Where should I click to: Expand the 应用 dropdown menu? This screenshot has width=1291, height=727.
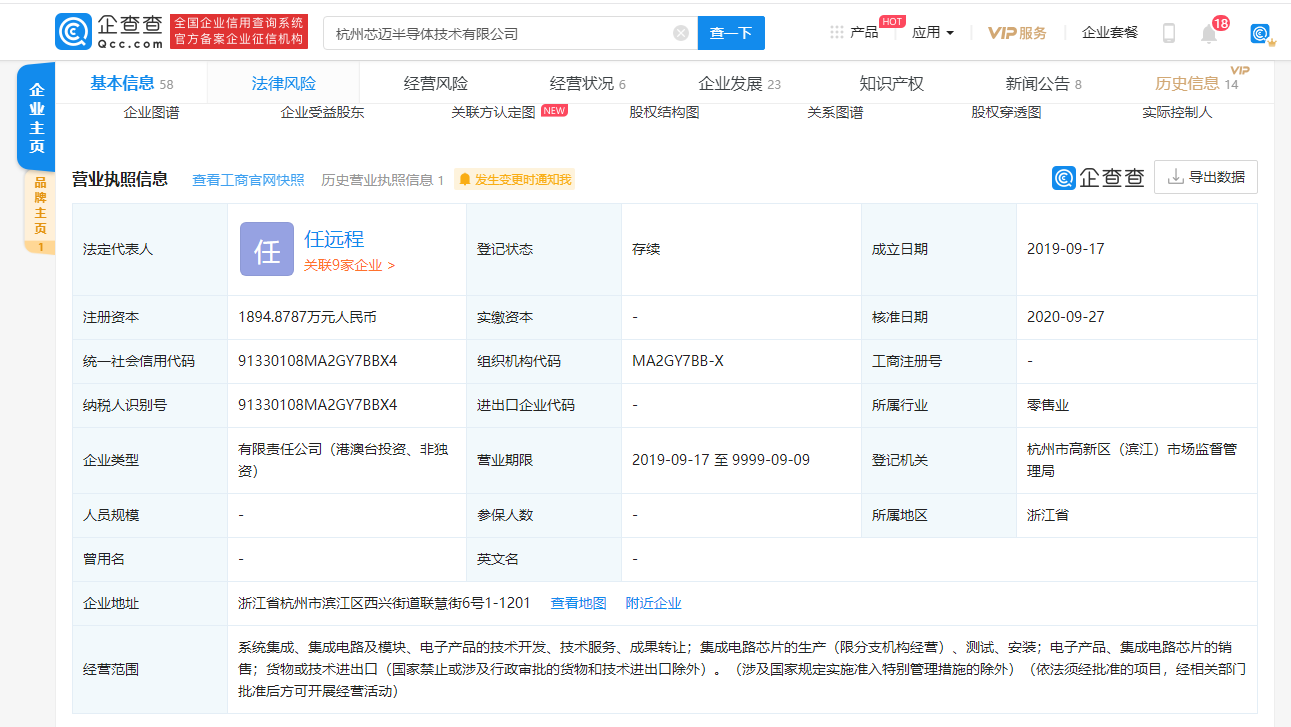pyautogui.click(x=932, y=33)
